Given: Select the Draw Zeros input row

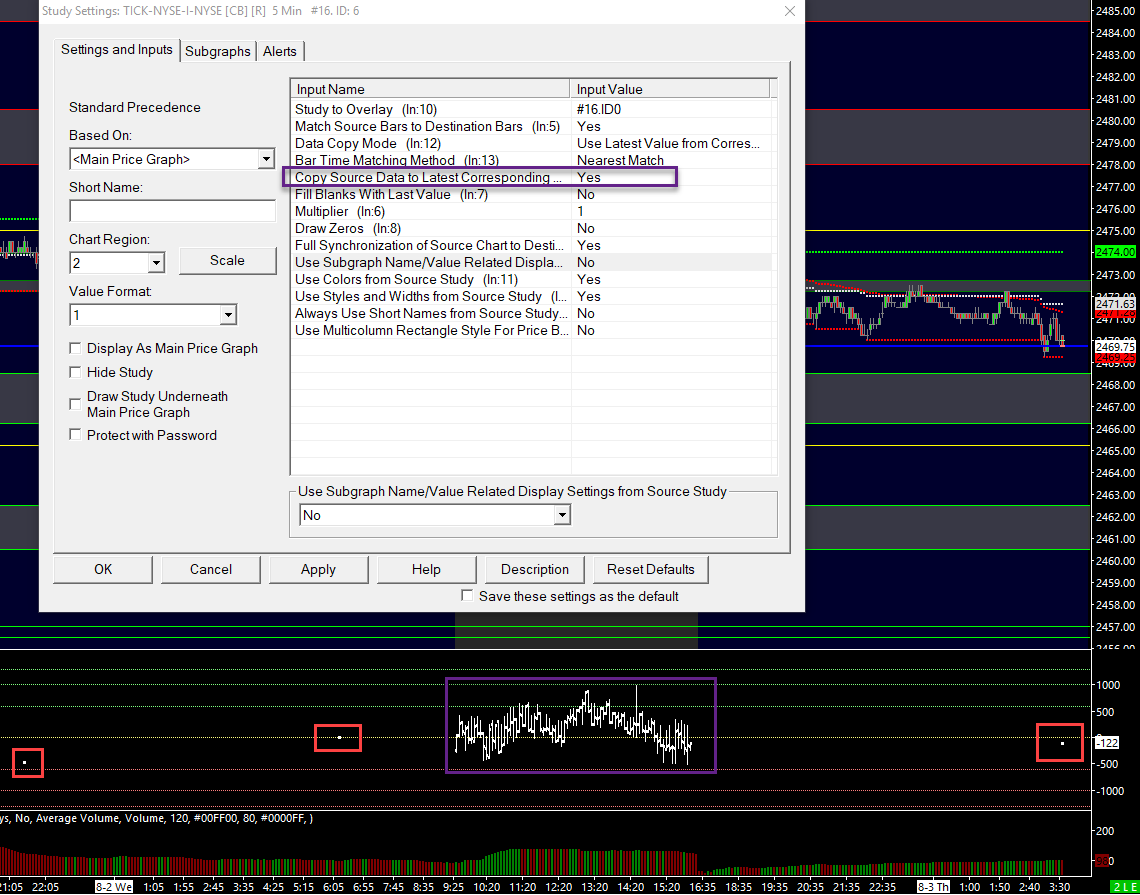Looking at the screenshot, I should (531, 228).
